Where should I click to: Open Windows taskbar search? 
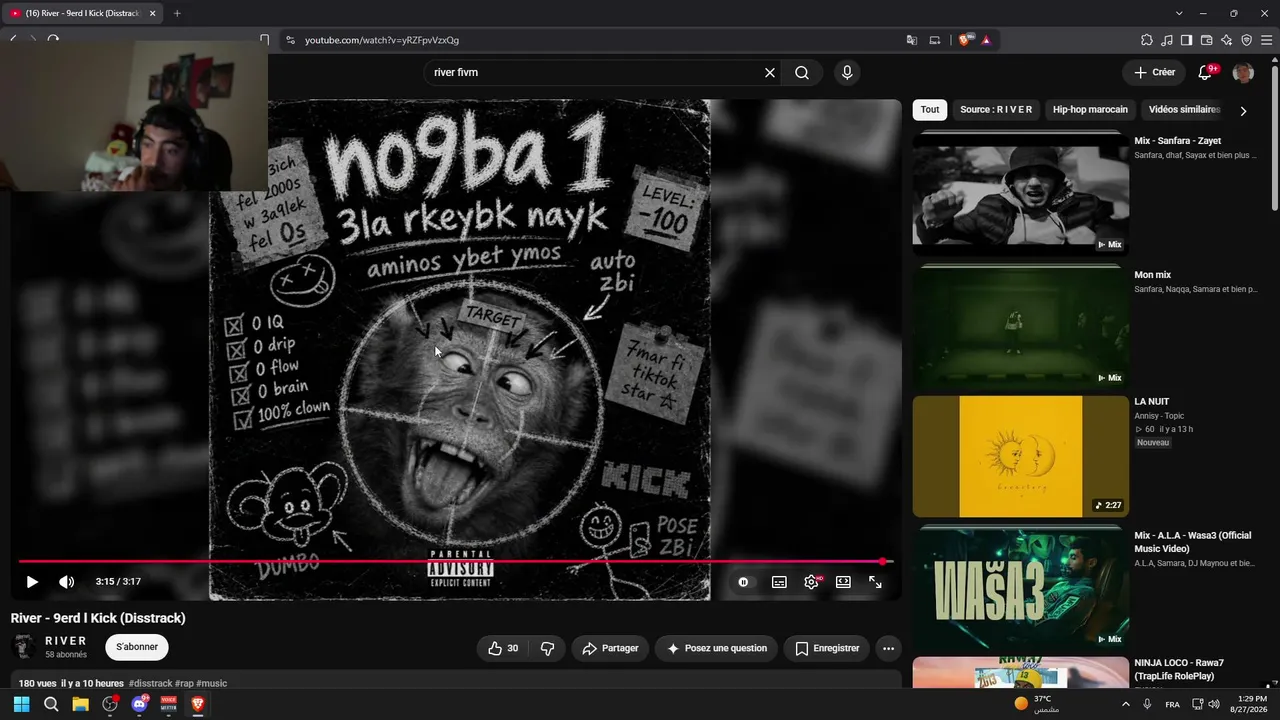(51, 704)
